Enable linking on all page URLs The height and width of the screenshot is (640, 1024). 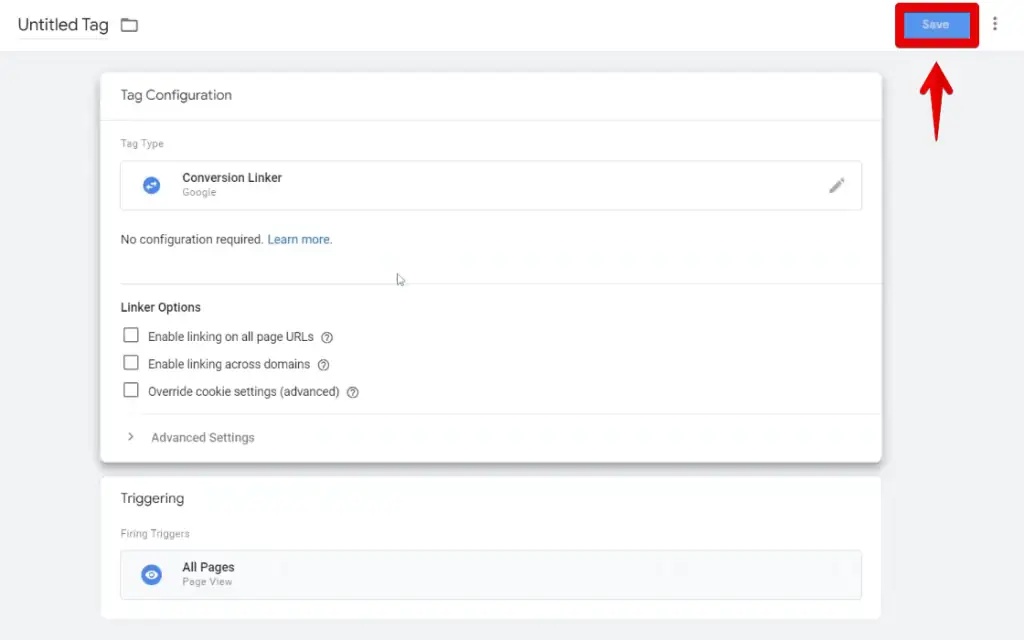tap(131, 335)
